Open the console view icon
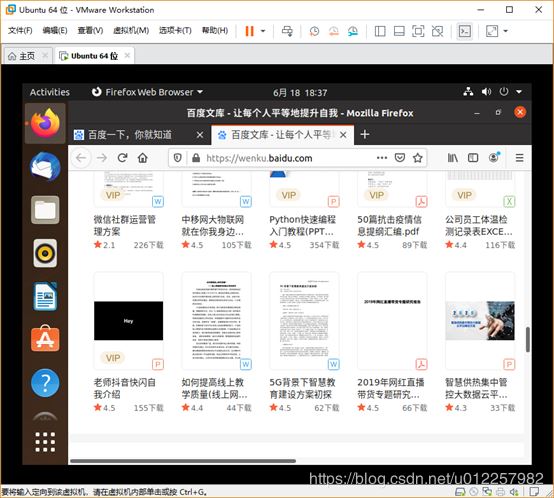554x498 pixels. point(465,31)
